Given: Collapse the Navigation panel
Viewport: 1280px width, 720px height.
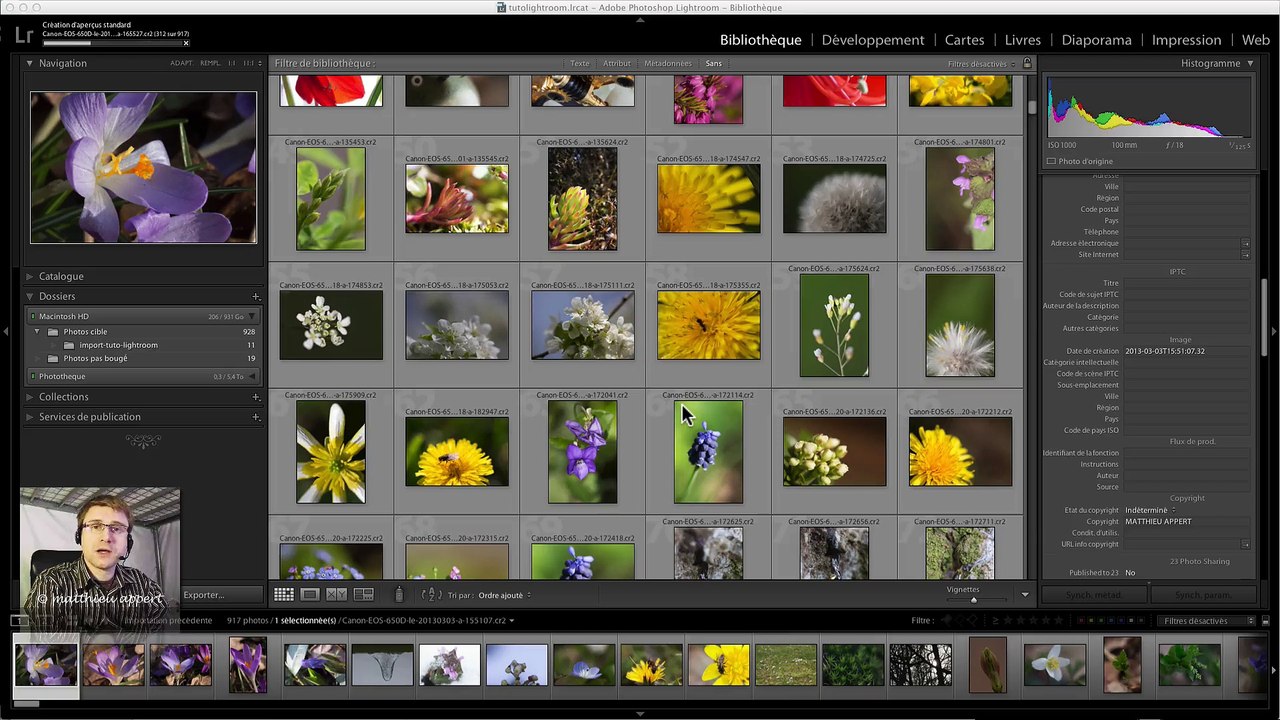Looking at the screenshot, I should click(x=29, y=63).
